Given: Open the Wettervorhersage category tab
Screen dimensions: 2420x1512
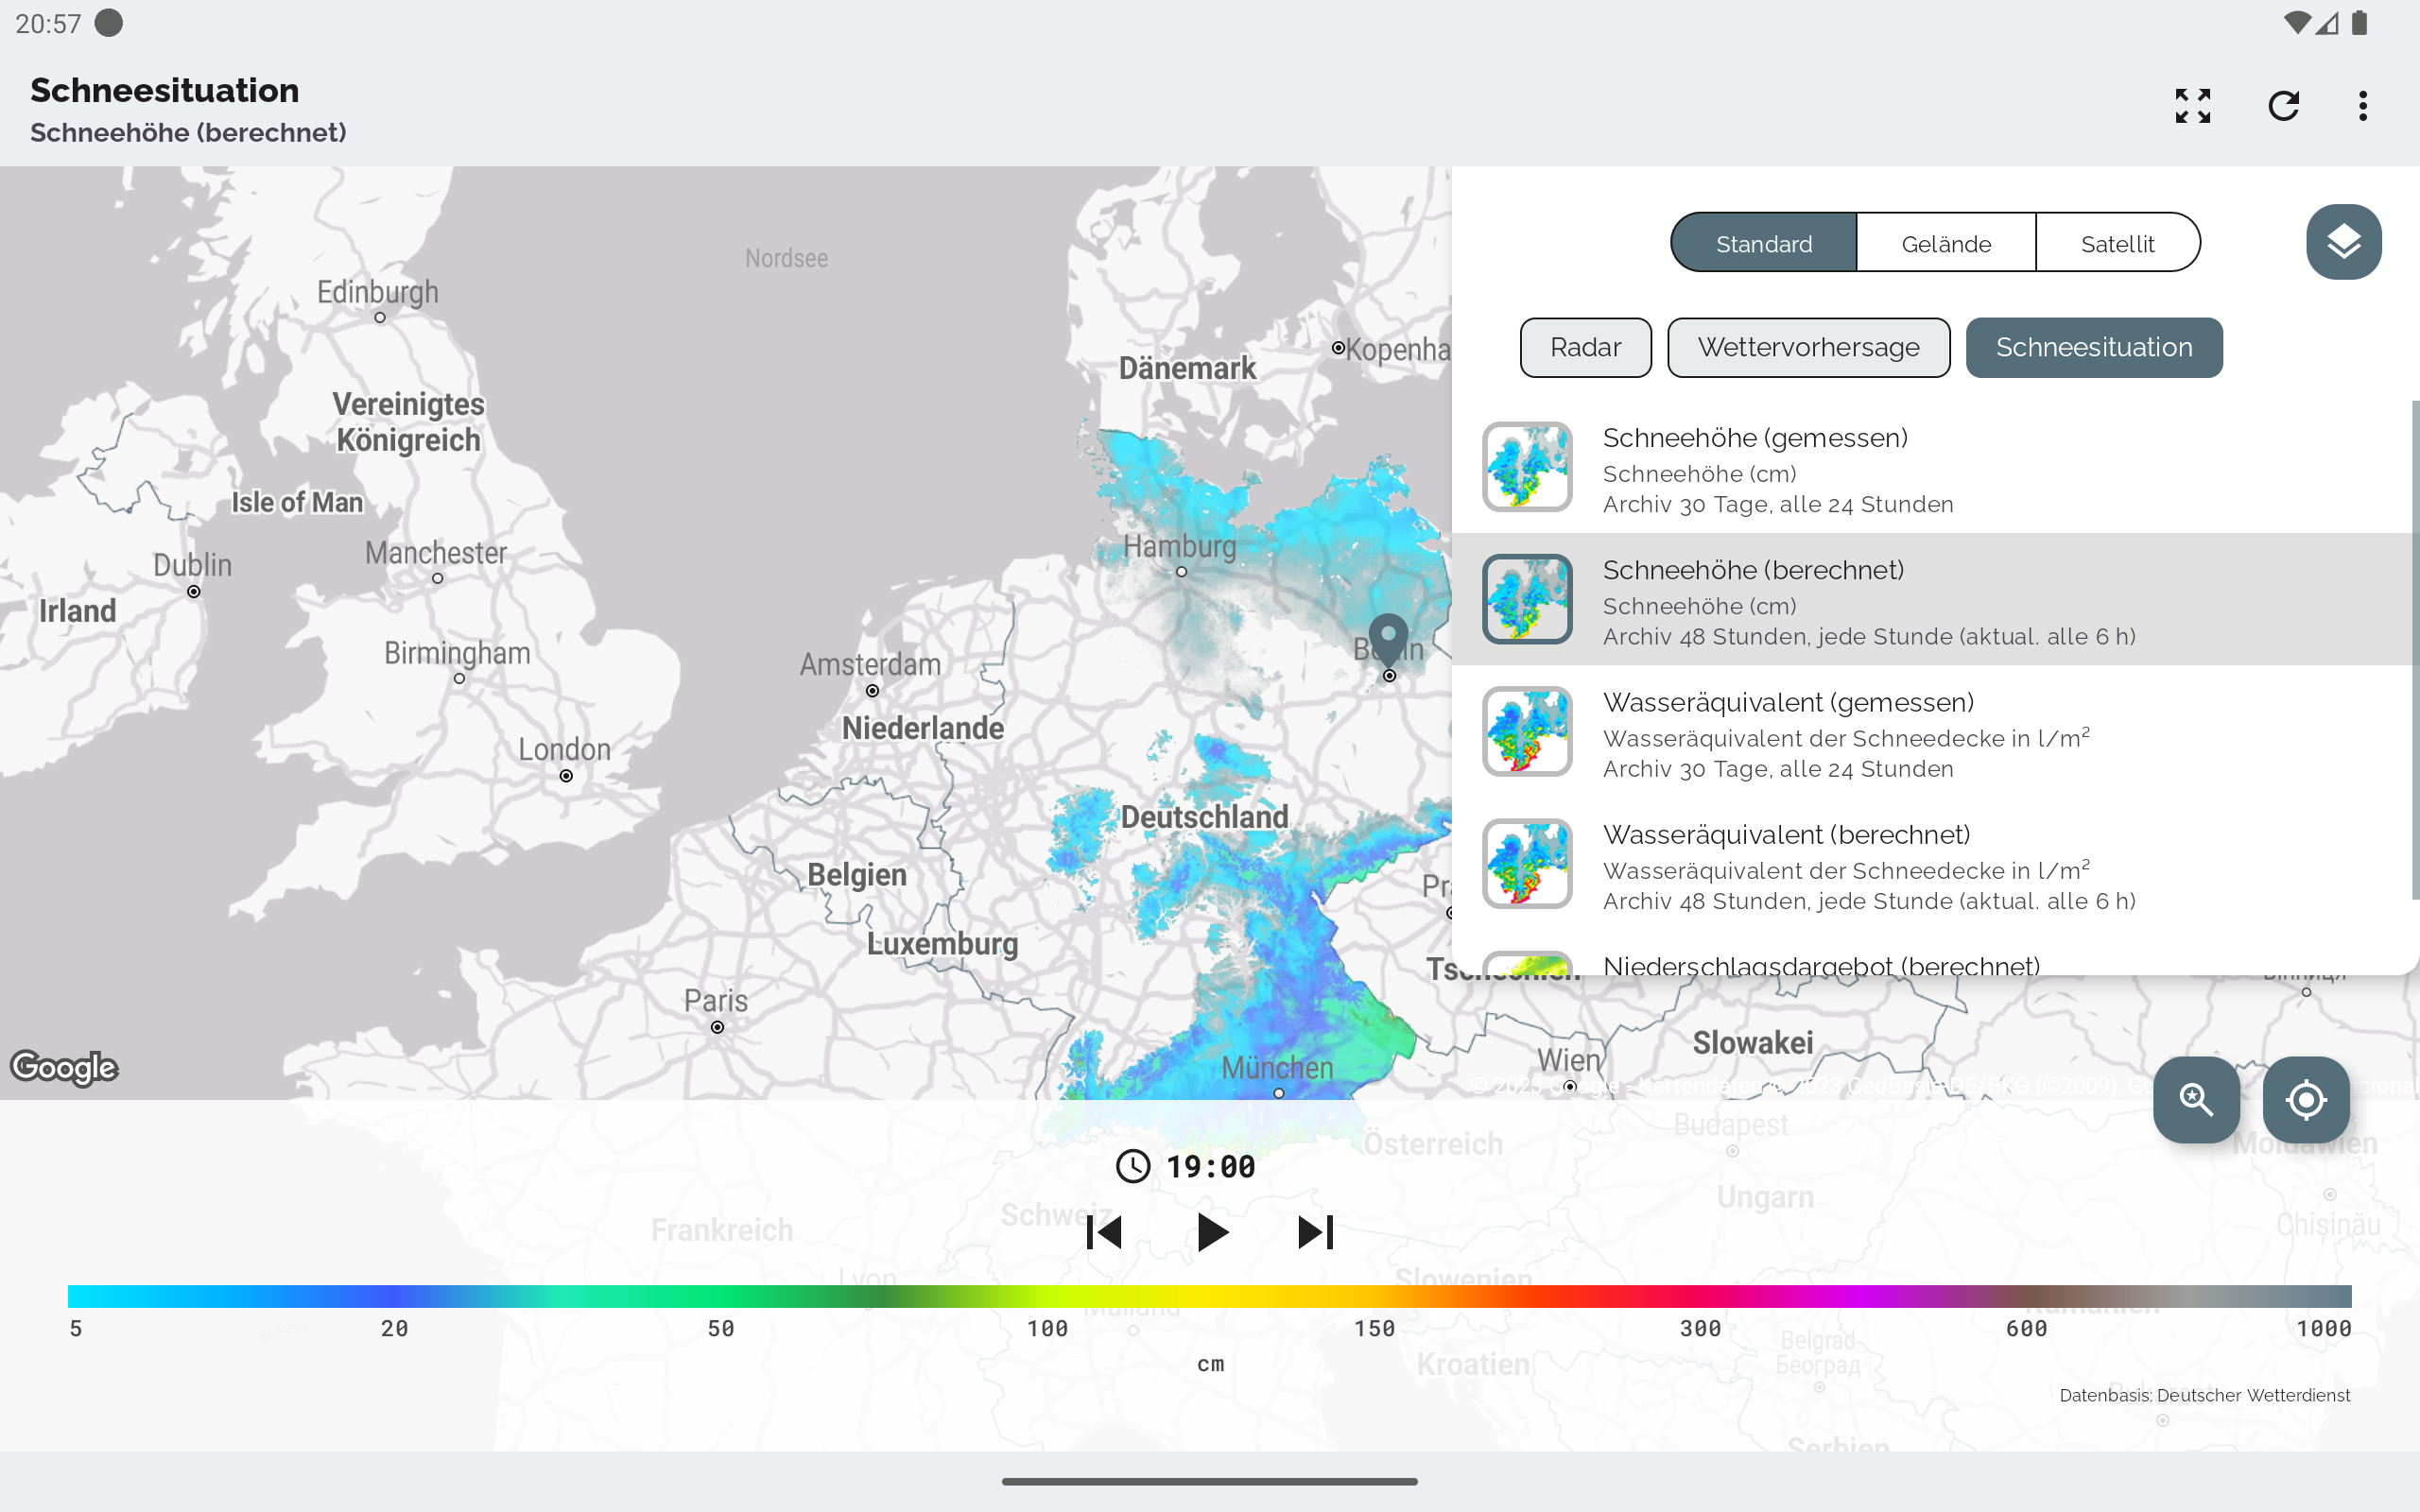Looking at the screenshot, I should (x=1808, y=347).
